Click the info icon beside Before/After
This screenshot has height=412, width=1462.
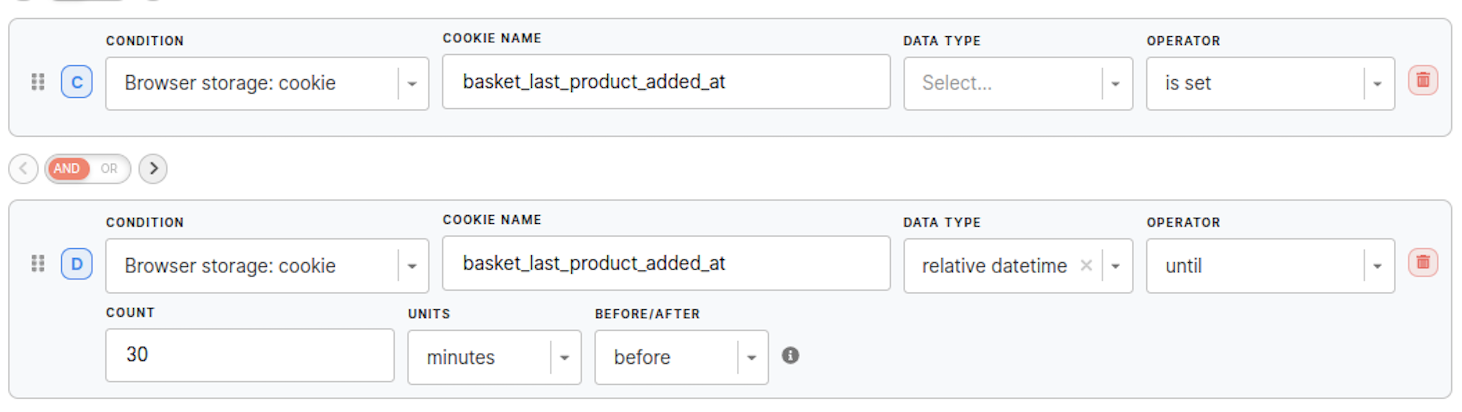point(790,355)
